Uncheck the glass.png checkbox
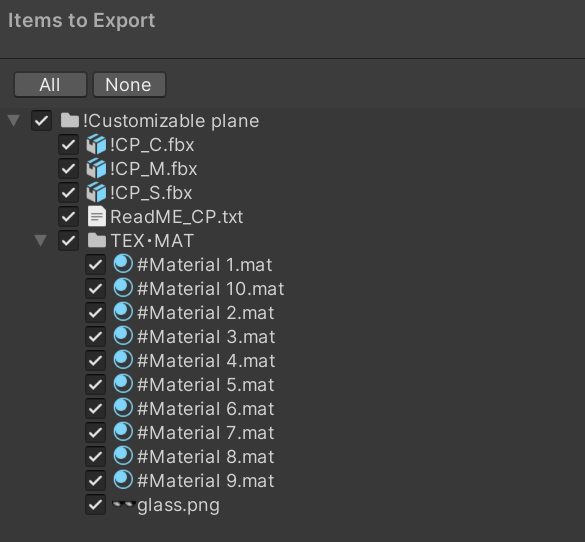 point(96,504)
